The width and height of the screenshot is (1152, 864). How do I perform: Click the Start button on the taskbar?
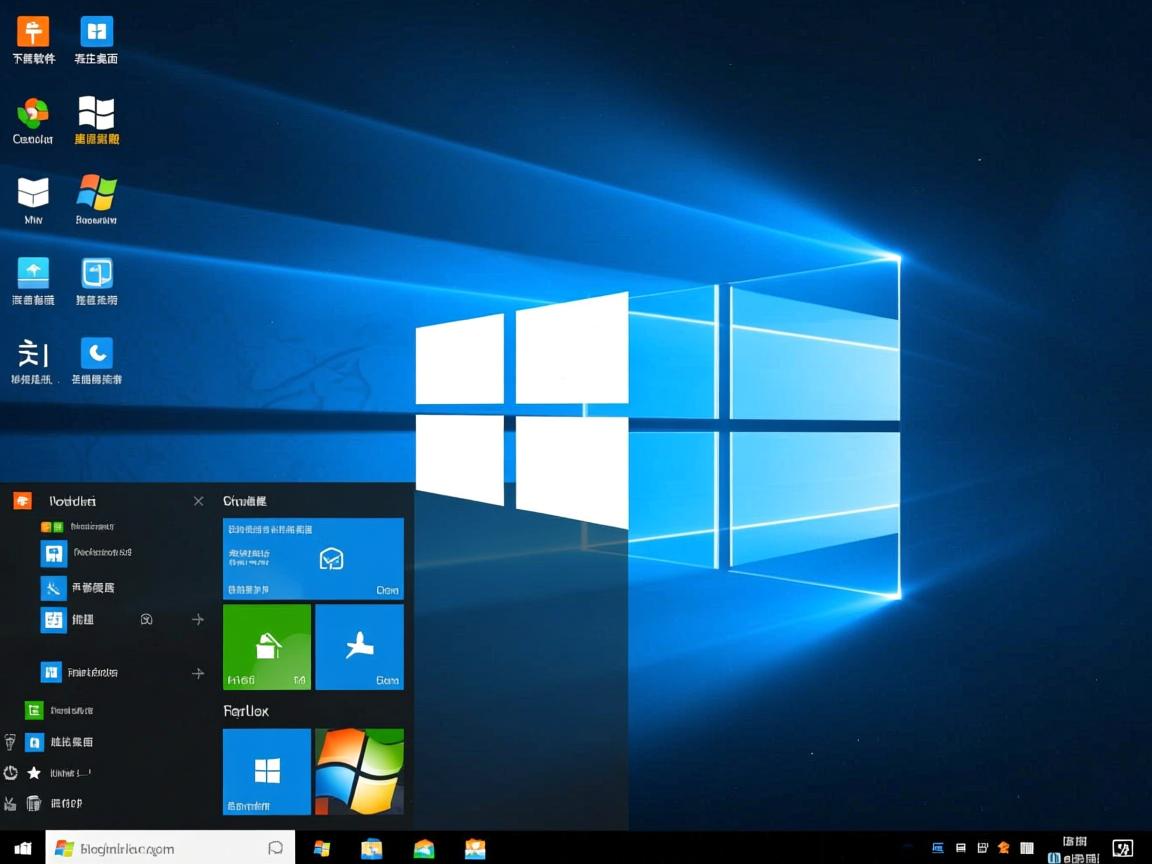coord(22,848)
